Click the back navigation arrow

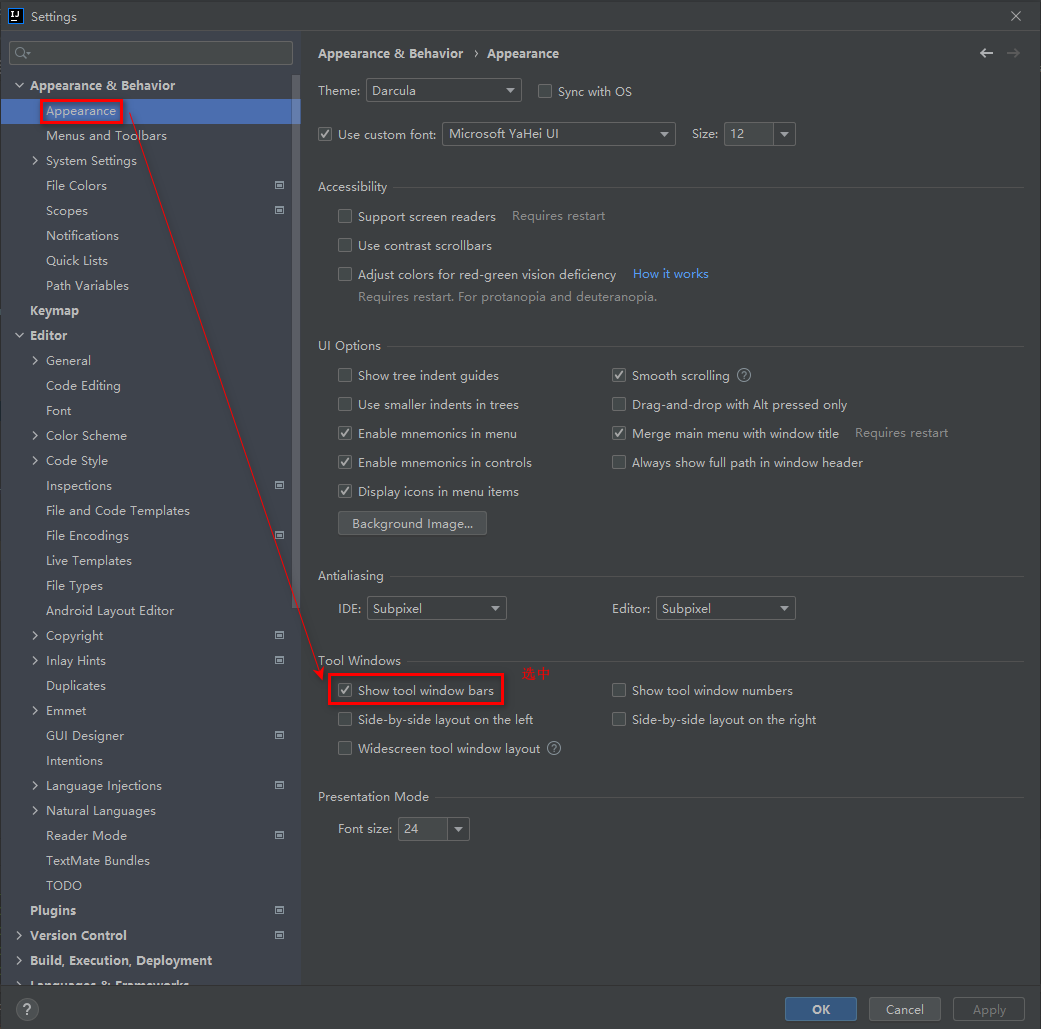pos(986,53)
